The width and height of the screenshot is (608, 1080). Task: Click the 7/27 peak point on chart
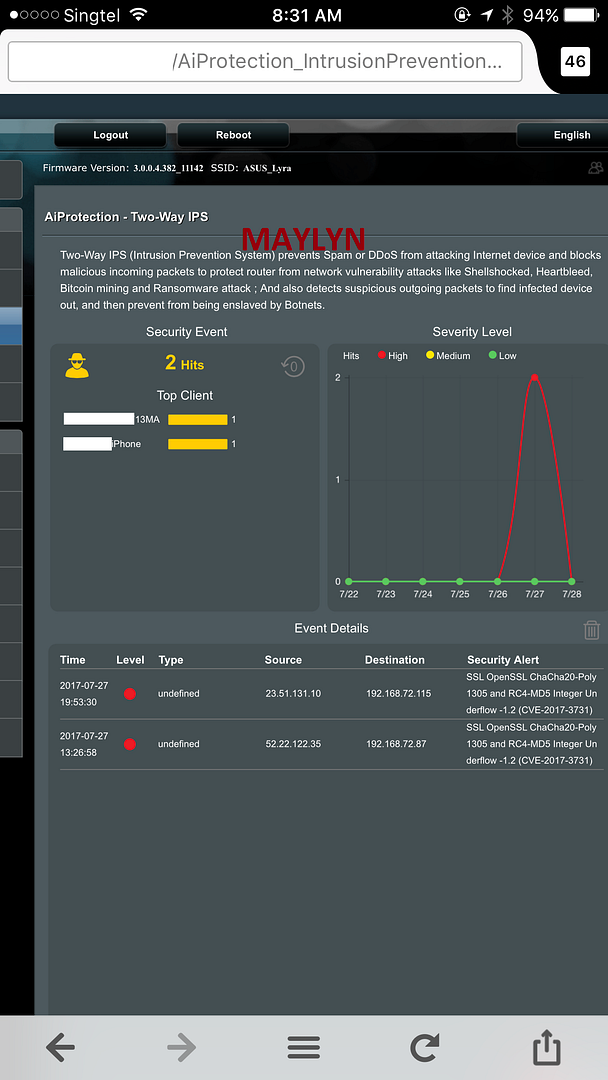tap(535, 377)
